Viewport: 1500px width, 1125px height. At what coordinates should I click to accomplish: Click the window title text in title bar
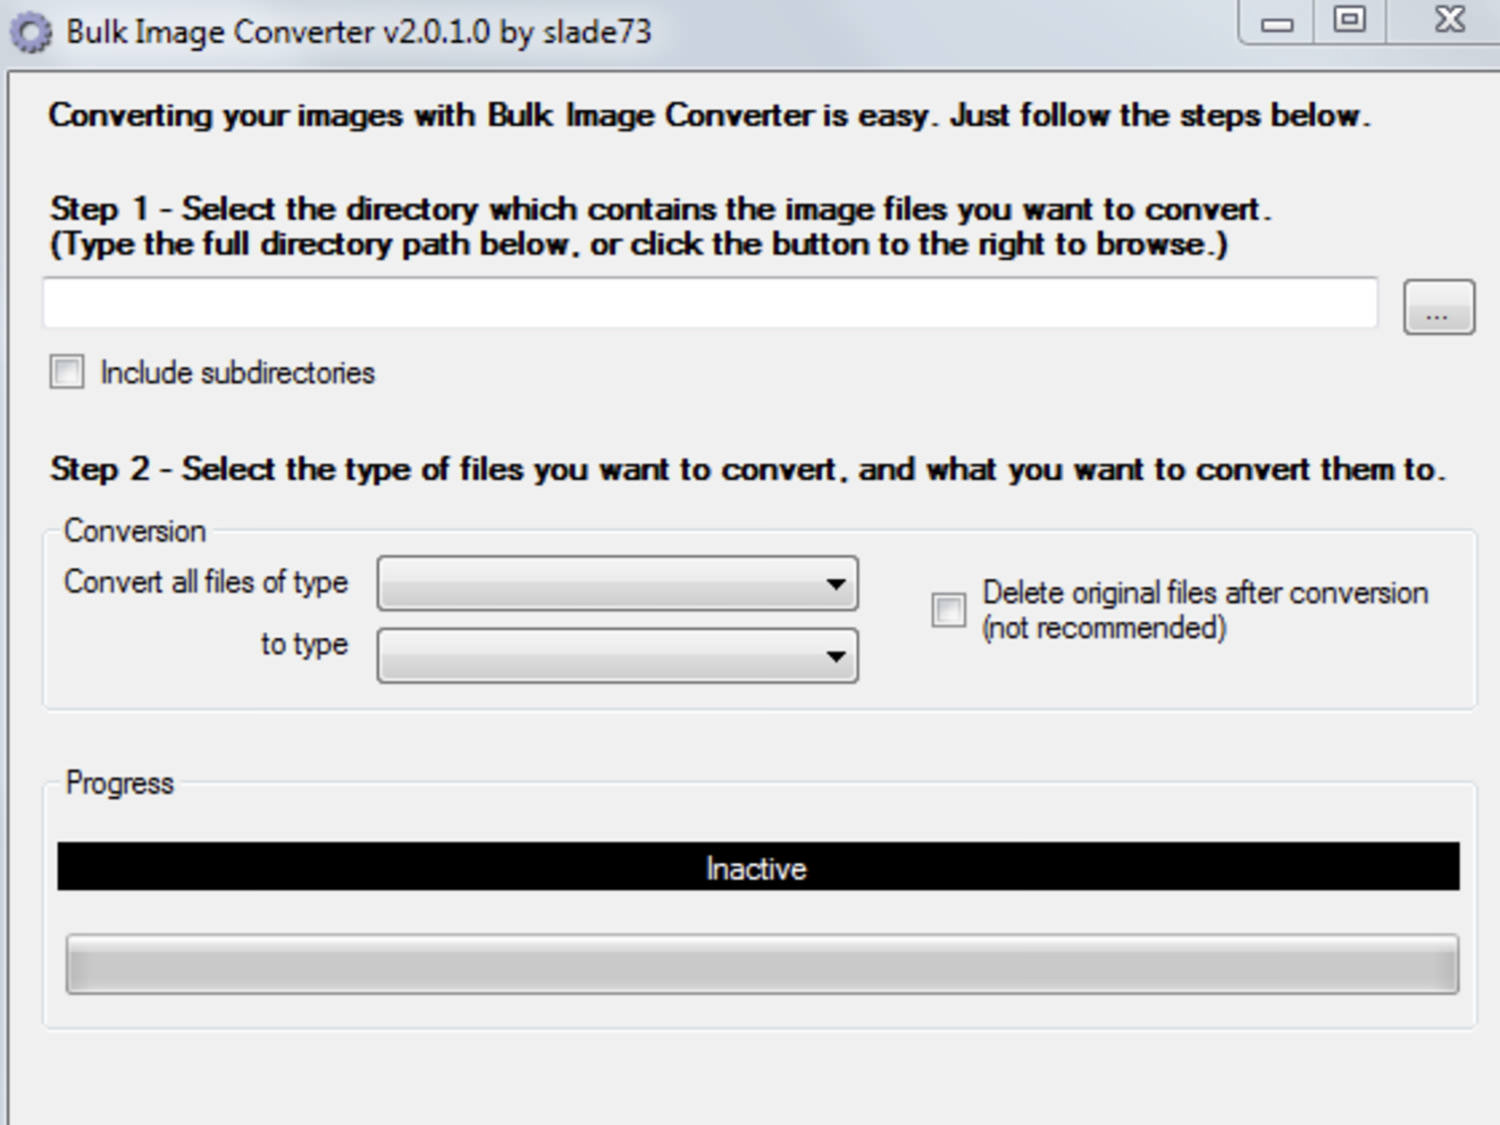tap(358, 32)
